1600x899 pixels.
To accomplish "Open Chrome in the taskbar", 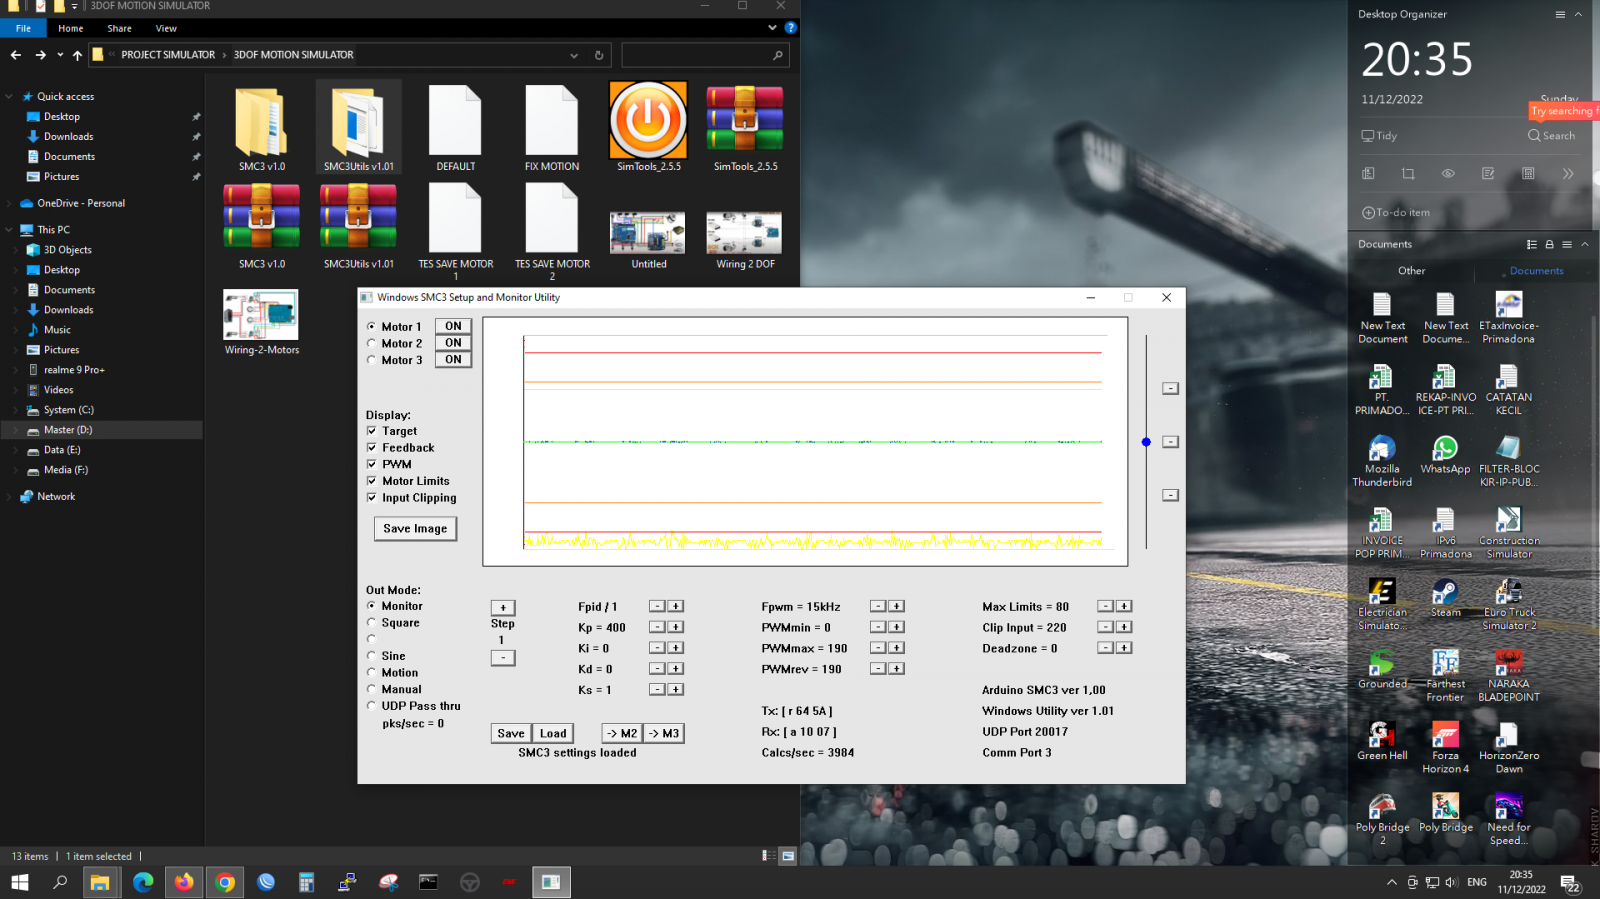I will click(x=225, y=882).
